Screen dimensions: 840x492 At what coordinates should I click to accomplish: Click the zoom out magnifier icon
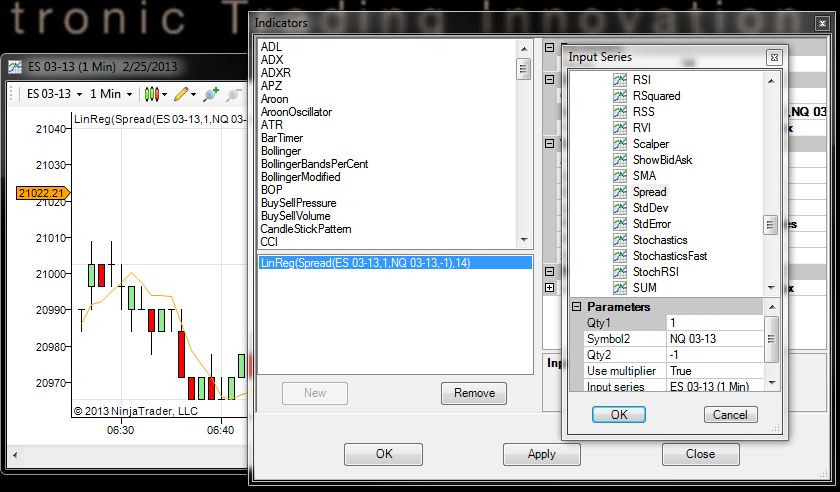[x=233, y=95]
